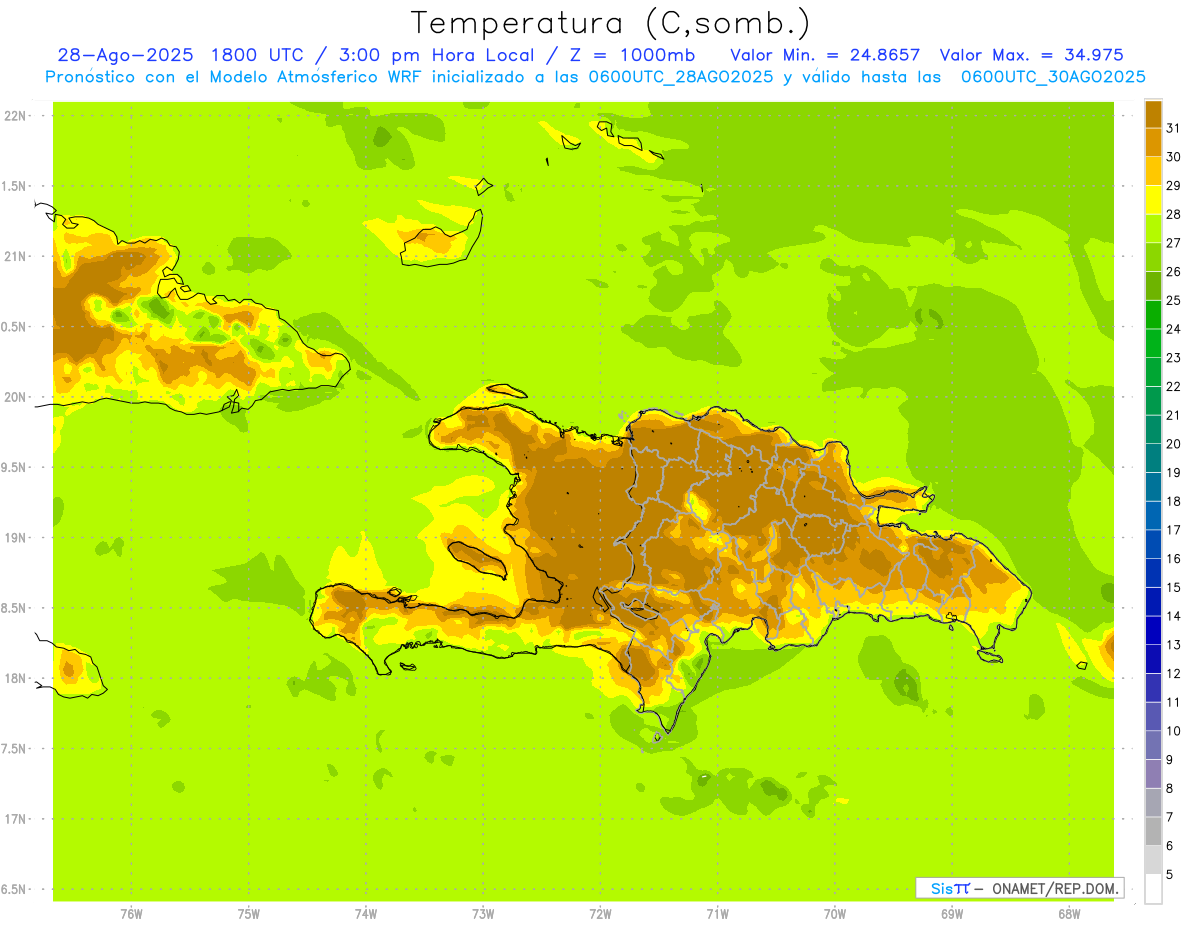This screenshot has width=1200, height=927.
Task: Click Great Inagua island near 21N 73W
Action: [x=441, y=239]
